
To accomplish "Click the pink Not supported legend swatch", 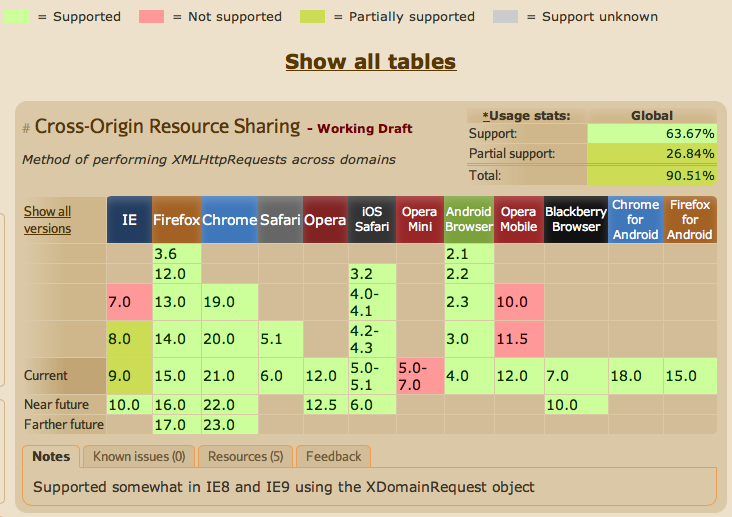I will (152, 17).
